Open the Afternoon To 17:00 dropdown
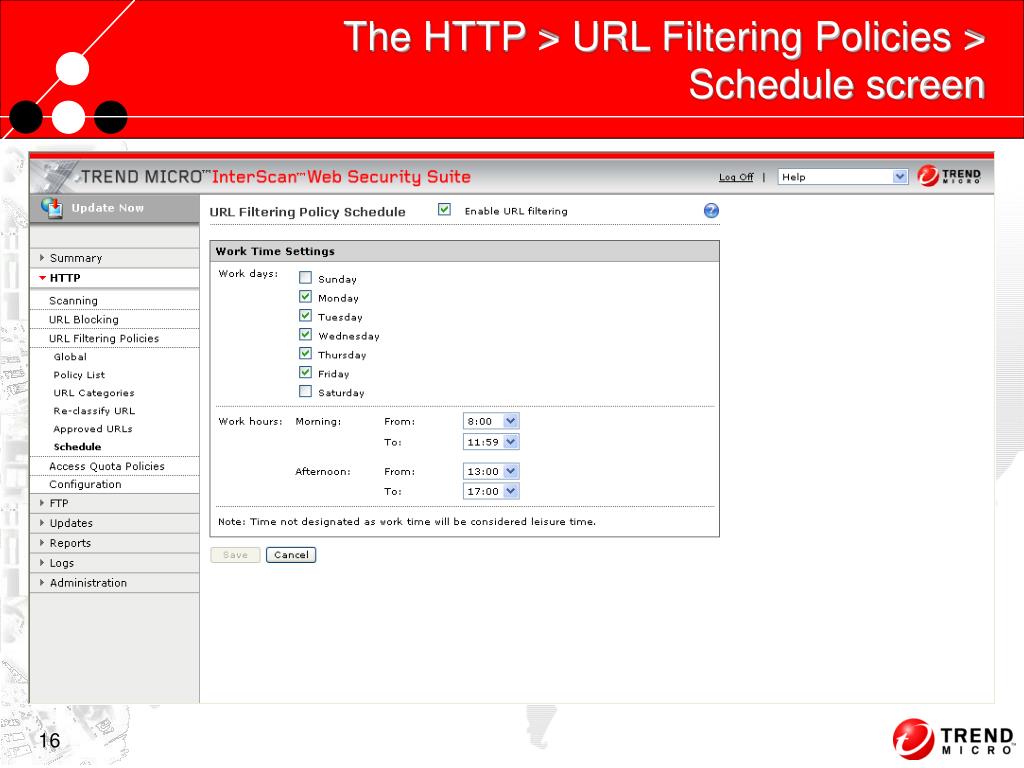1024x768 pixels. point(491,491)
